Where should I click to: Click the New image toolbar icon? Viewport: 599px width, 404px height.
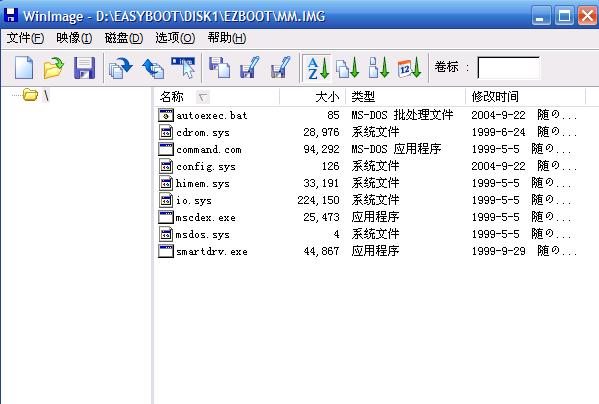pyautogui.click(x=24, y=68)
